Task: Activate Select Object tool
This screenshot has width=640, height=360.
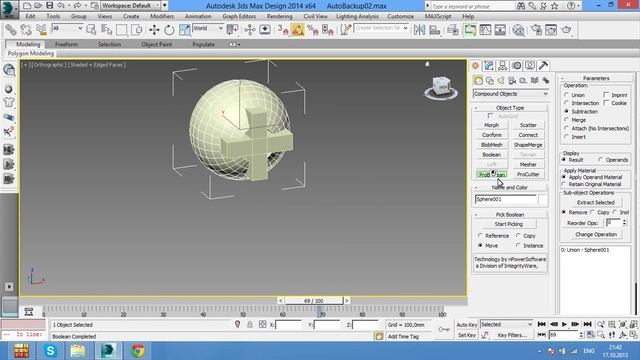Action: point(91,29)
